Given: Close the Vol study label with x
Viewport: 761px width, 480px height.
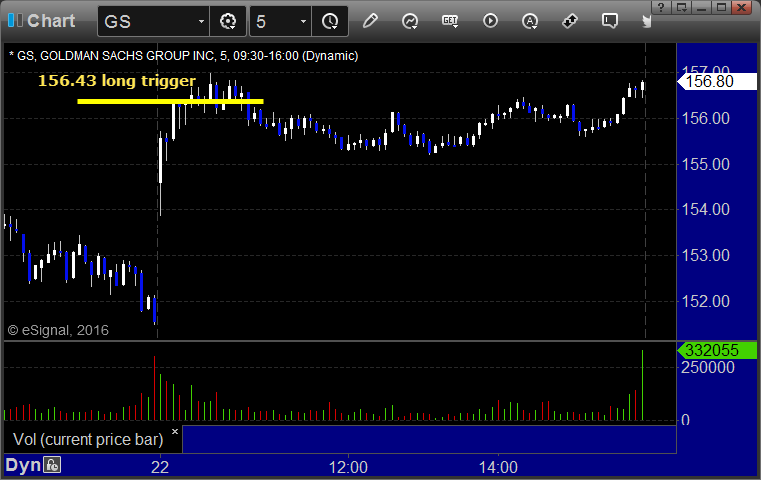Looking at the screenshot, I should pyautogui.click(x=175, y=431).
